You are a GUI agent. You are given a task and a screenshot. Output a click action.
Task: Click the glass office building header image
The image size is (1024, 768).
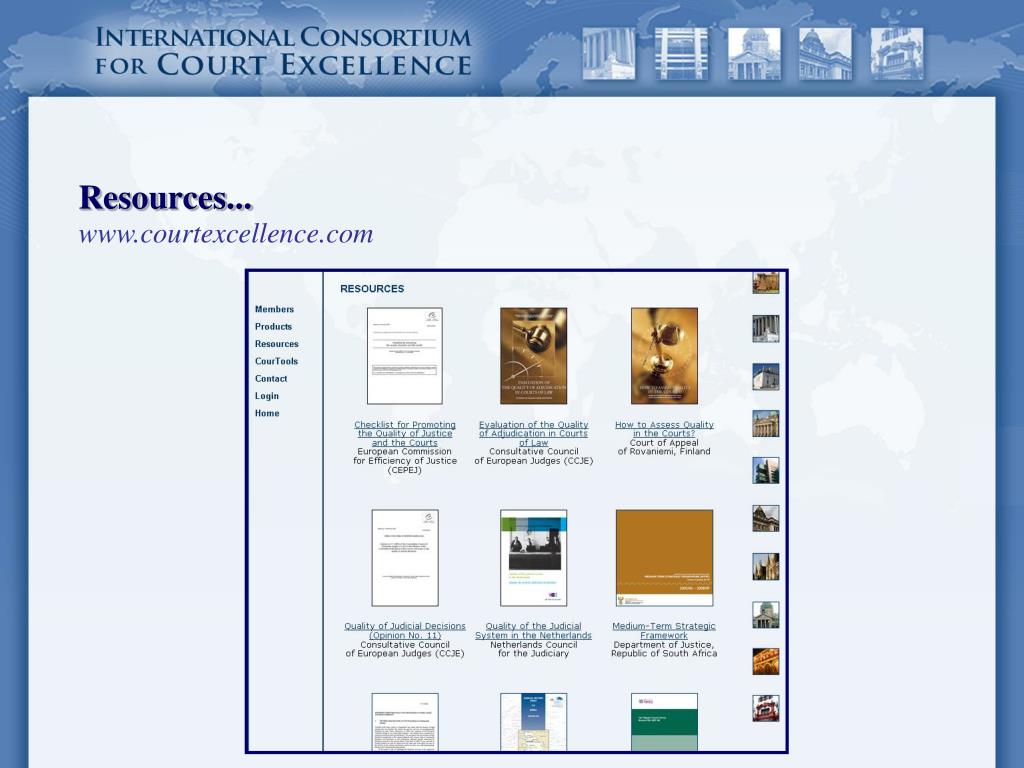[681, 54]
